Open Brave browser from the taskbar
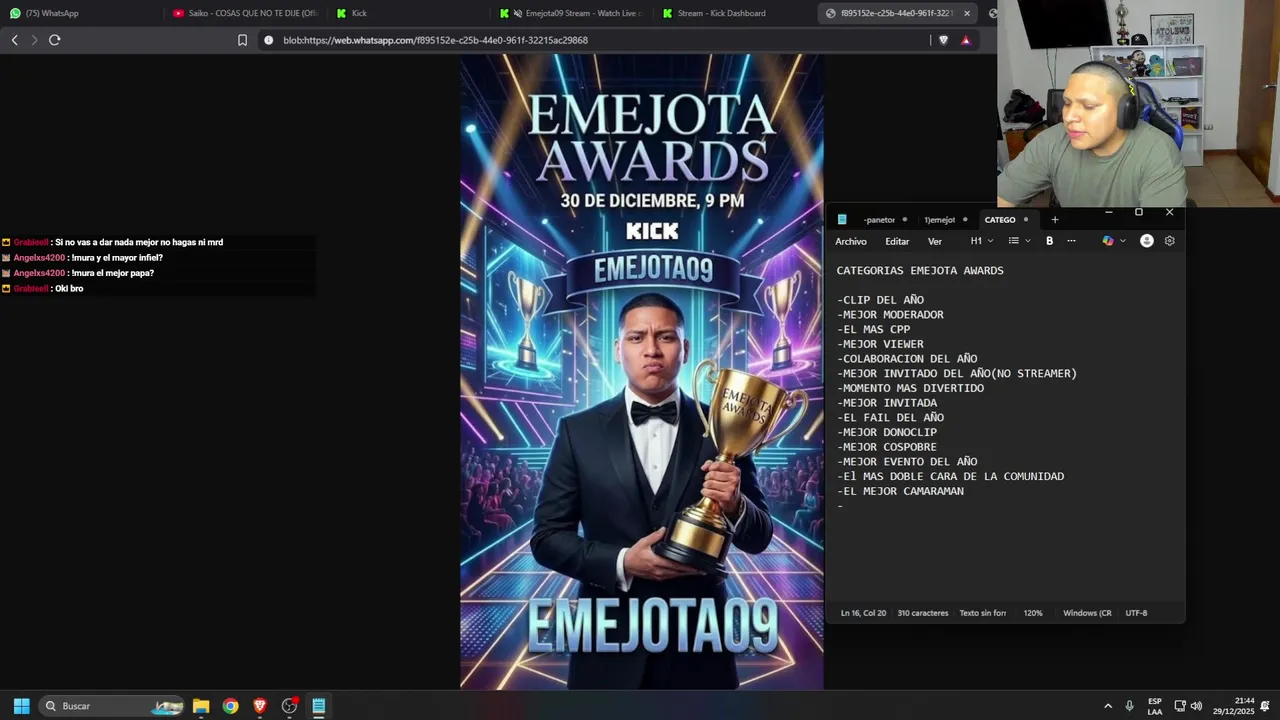Screen dimensions: 1280x720 coord(260,706)
